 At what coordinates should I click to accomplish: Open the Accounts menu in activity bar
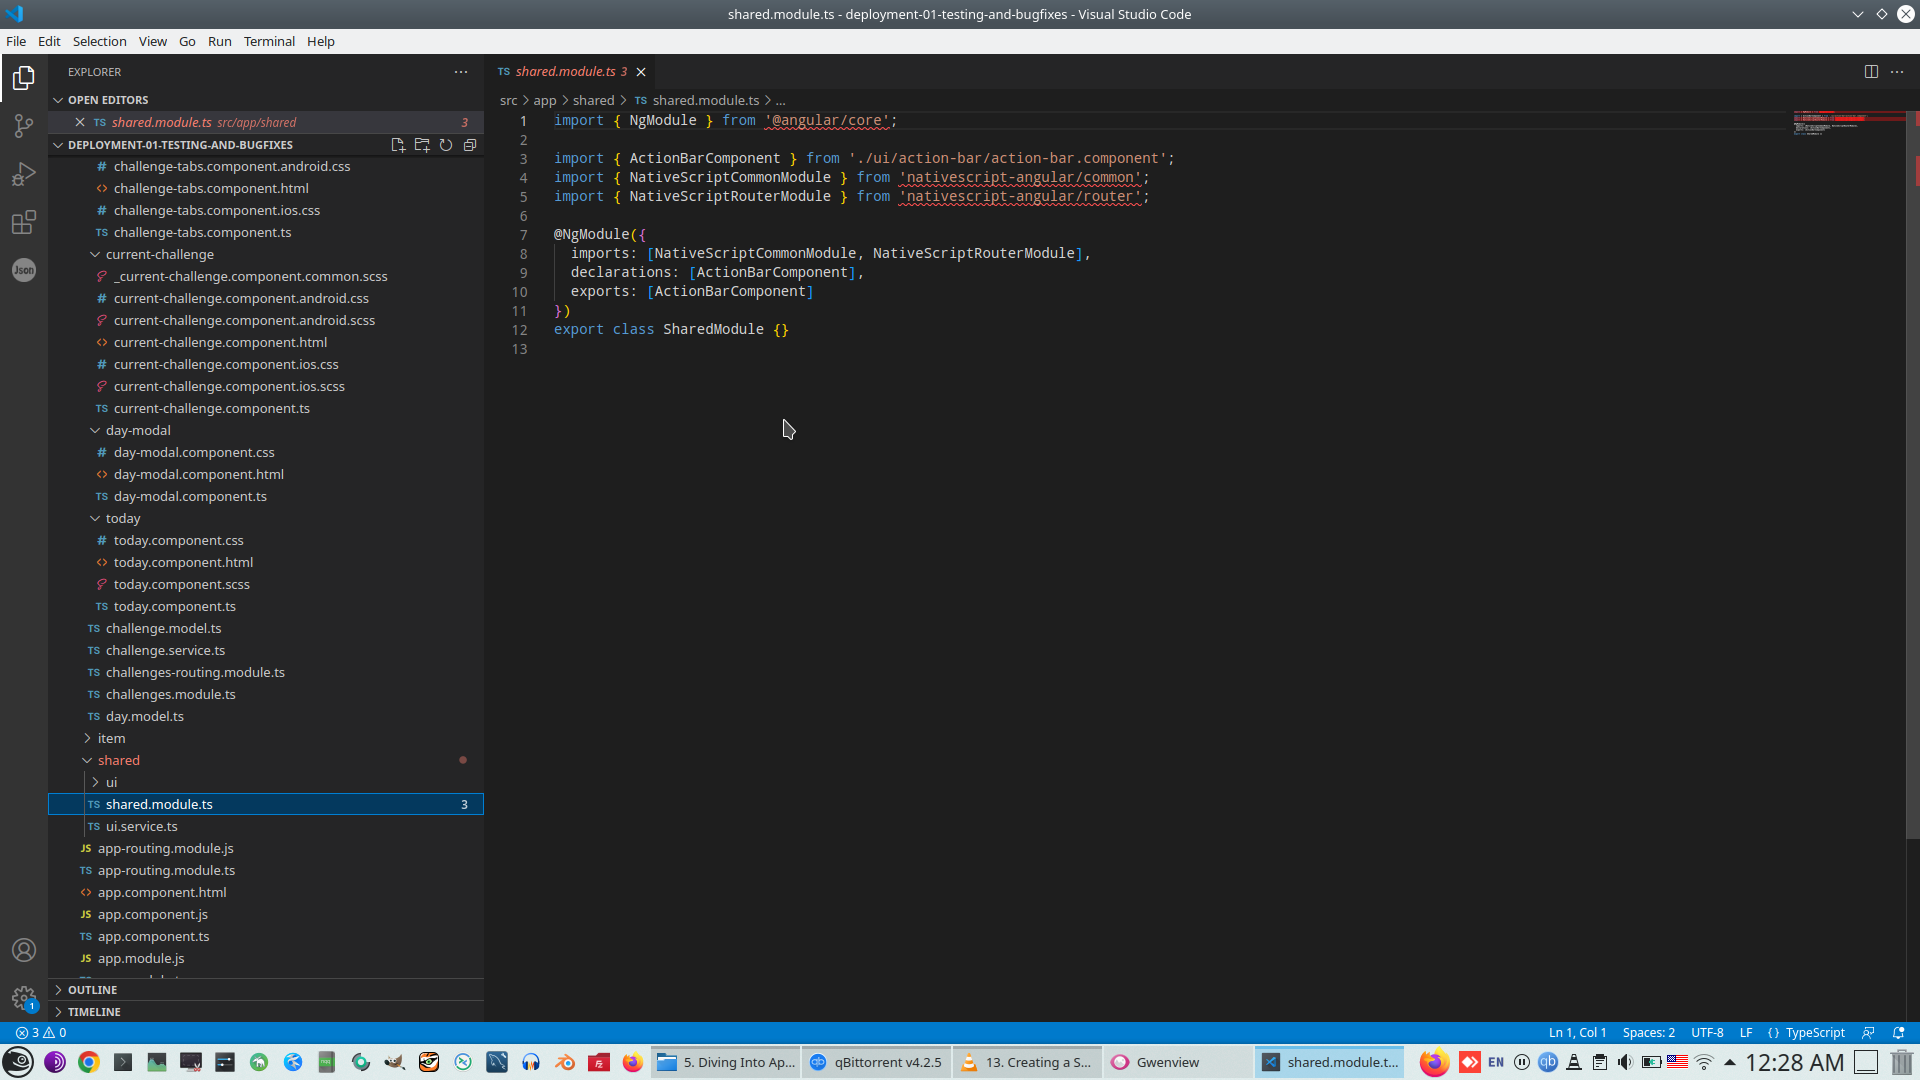coord(24,950)
